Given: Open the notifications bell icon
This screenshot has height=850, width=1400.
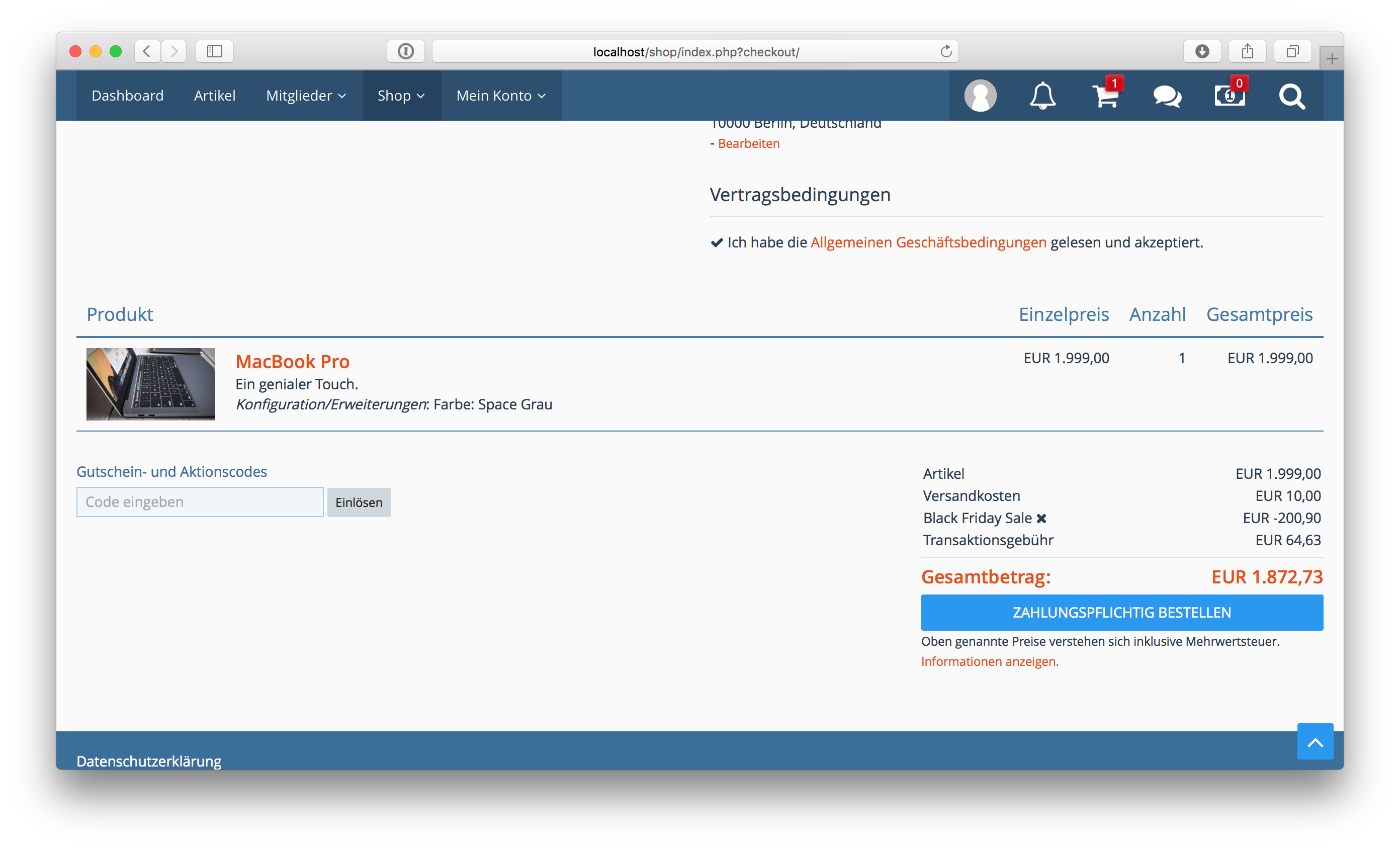Looking at the screenshot, I should (1042, 96).
